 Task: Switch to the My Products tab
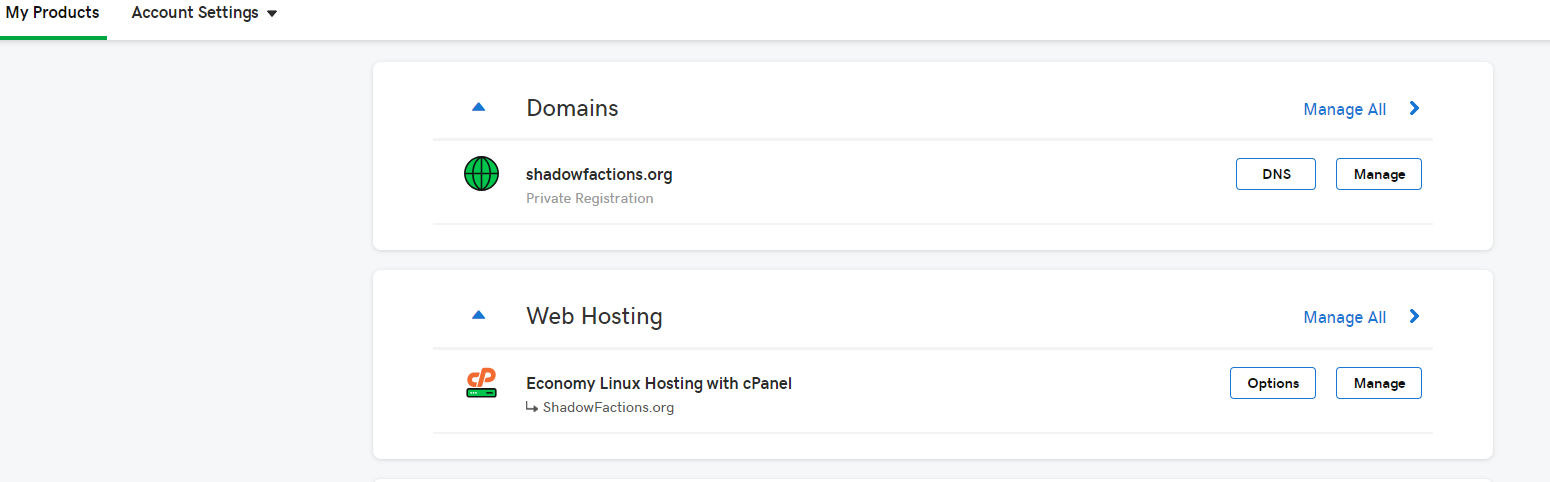53,13
